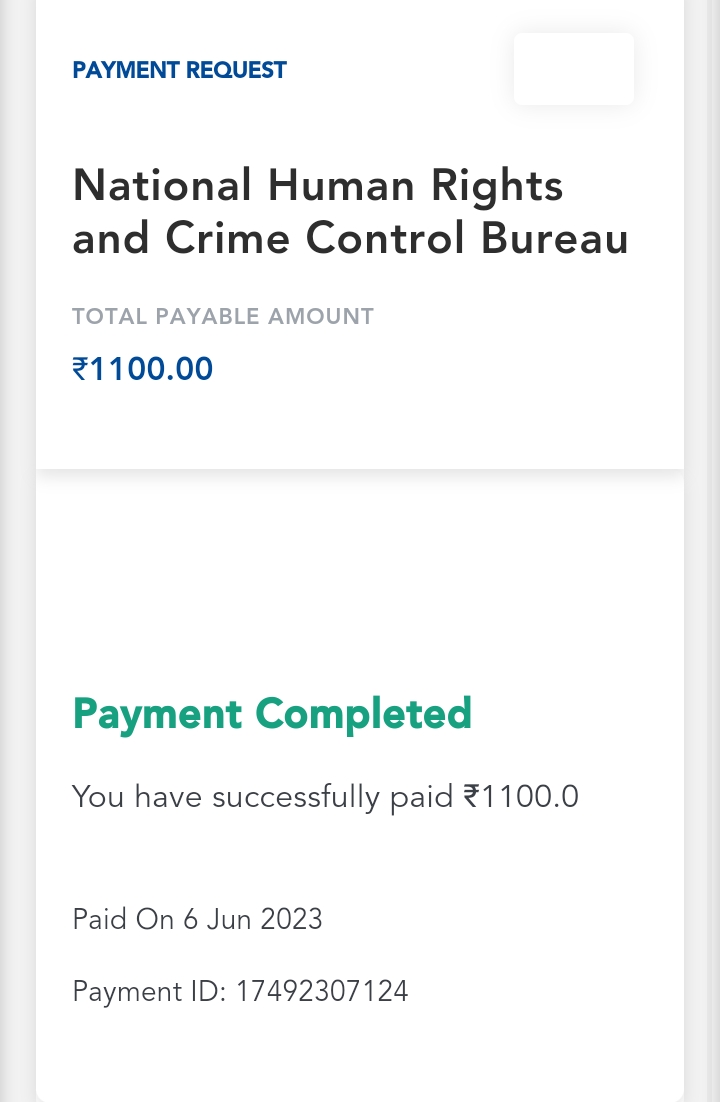Click the word "successfully" in confirmation text
The width and height of the screenshot is (720, 1102).
click(296, 797)
